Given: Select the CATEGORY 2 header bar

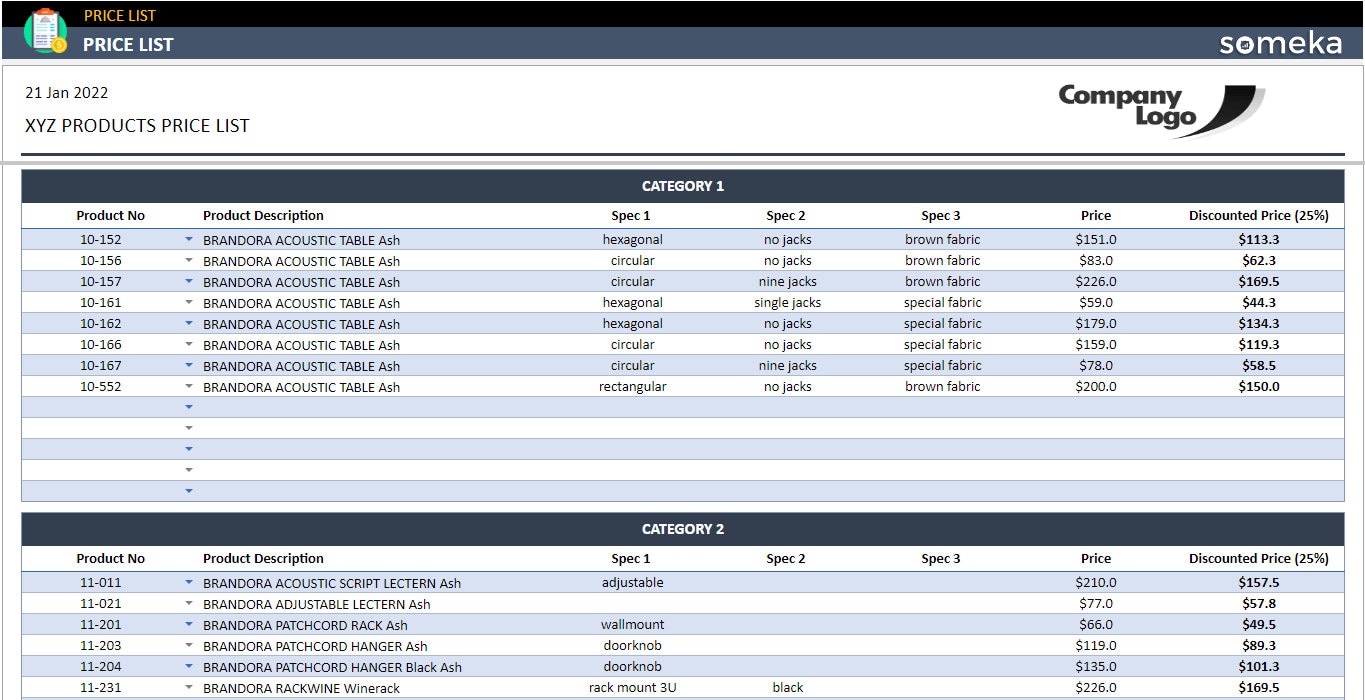Looking at the screenshot, I should [683, 529].
